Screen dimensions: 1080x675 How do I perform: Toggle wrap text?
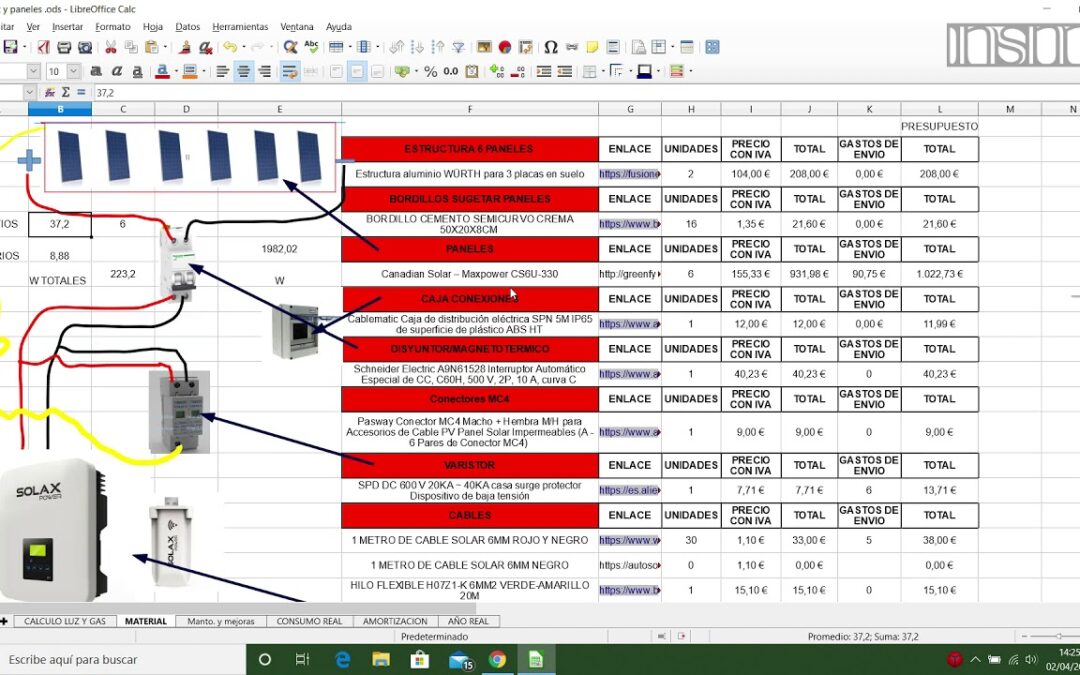pos(290,71)
